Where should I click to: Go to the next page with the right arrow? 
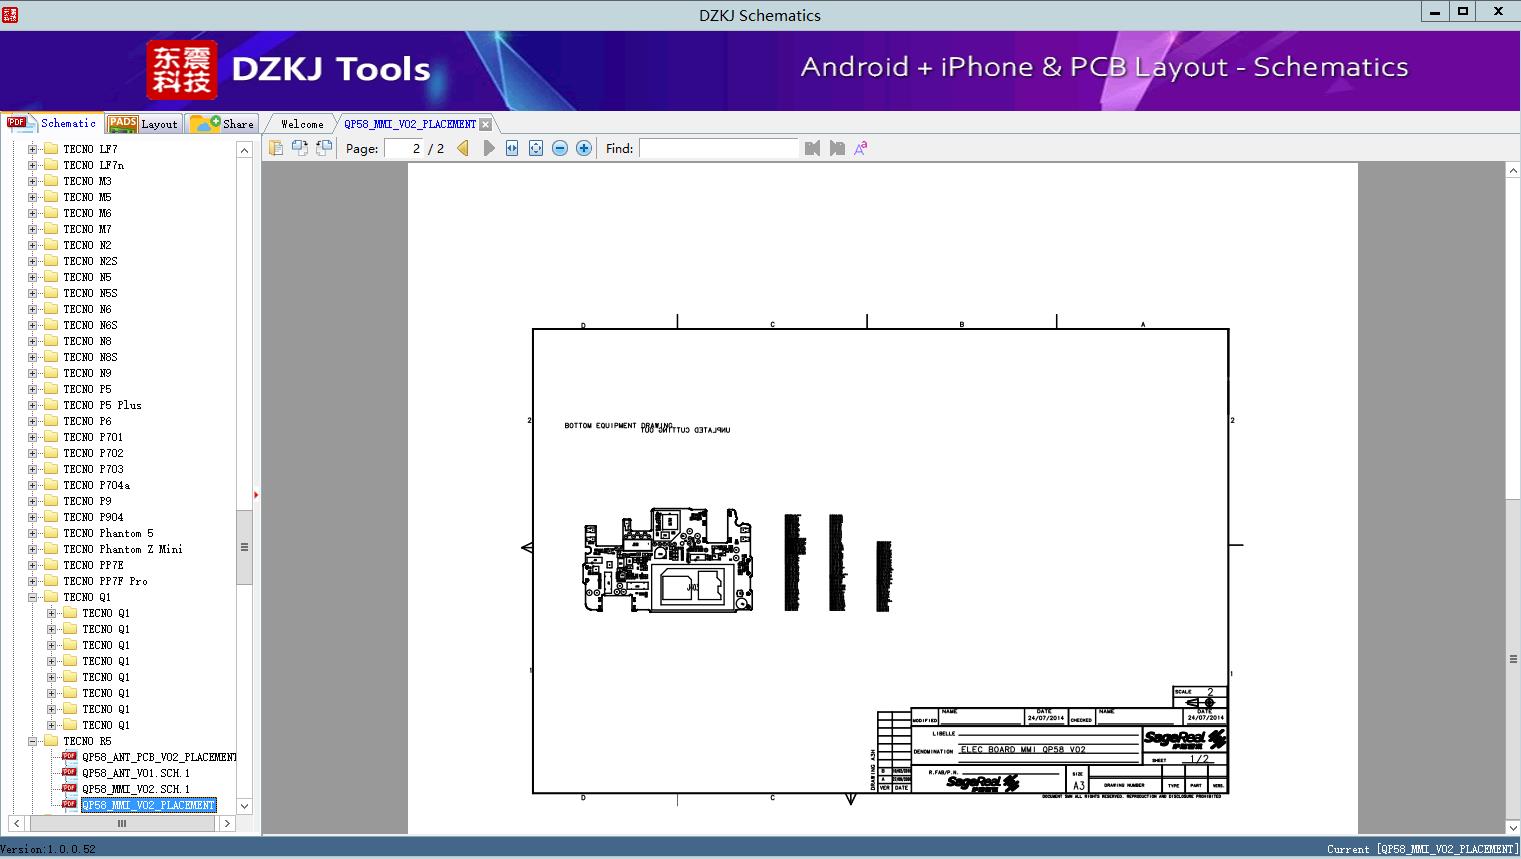pos(489,148)
